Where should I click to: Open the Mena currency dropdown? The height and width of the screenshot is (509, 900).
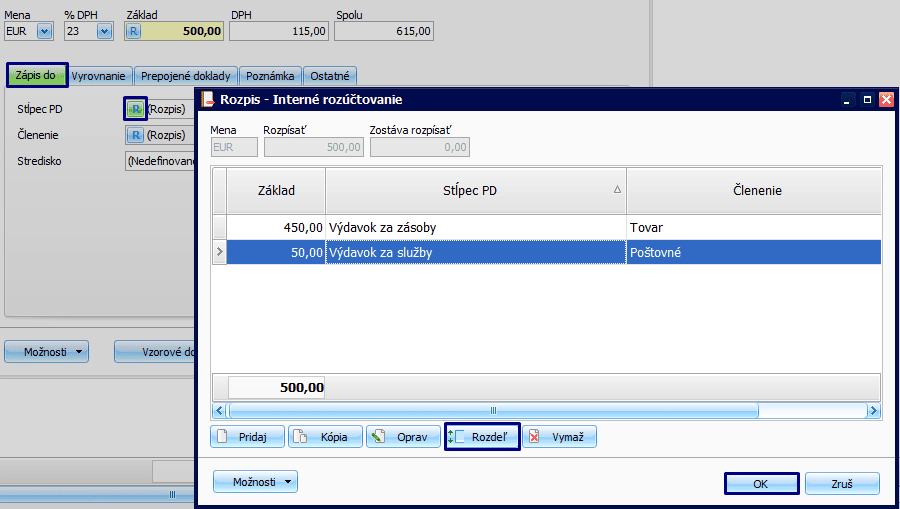coord(43,31)
